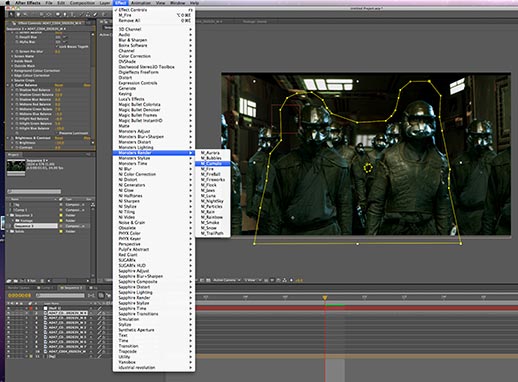Choose M_Smoke from the submenu
The image size is (518, 382).
tap(213, 223)
